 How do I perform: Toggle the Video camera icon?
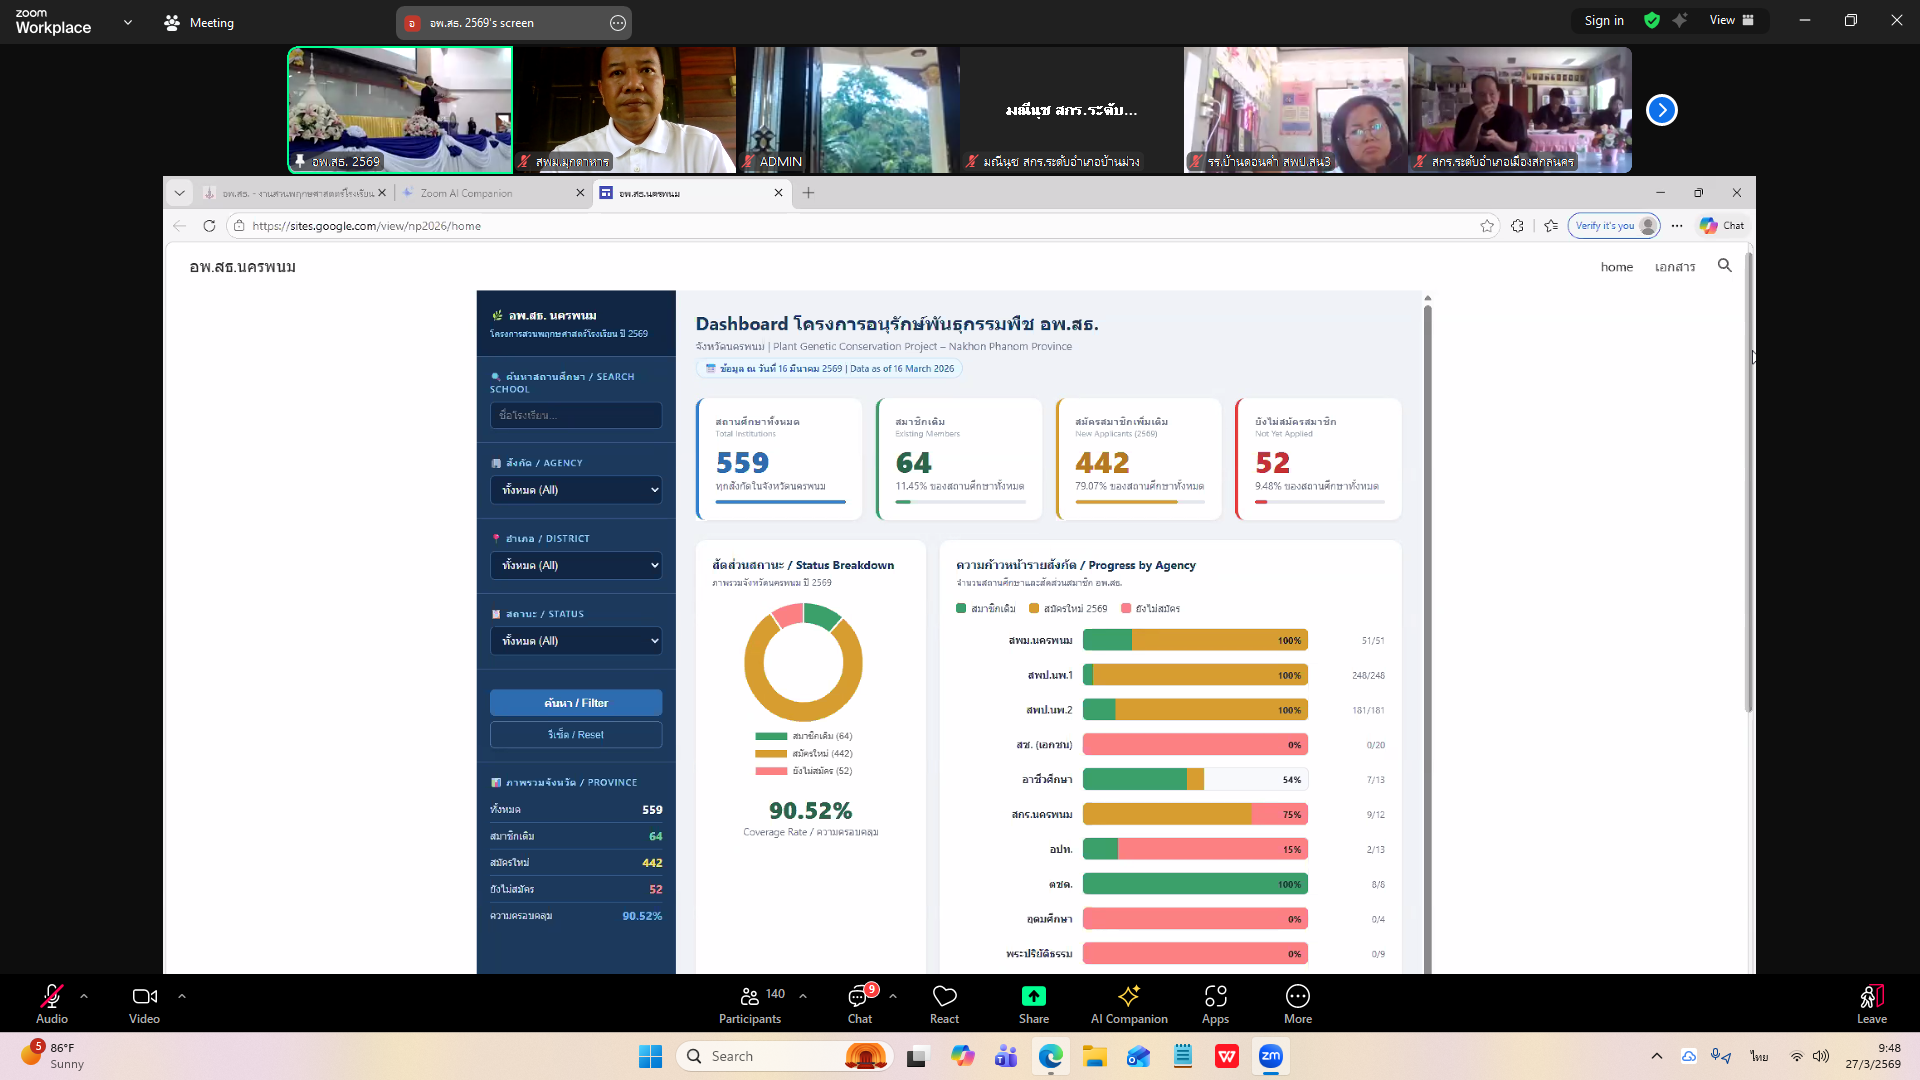point(144,996)
